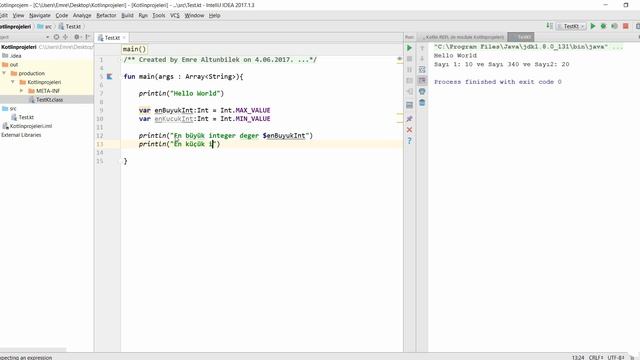Click Collapse All icon in Project panel

pyautogui.click(x=65, y=37)
